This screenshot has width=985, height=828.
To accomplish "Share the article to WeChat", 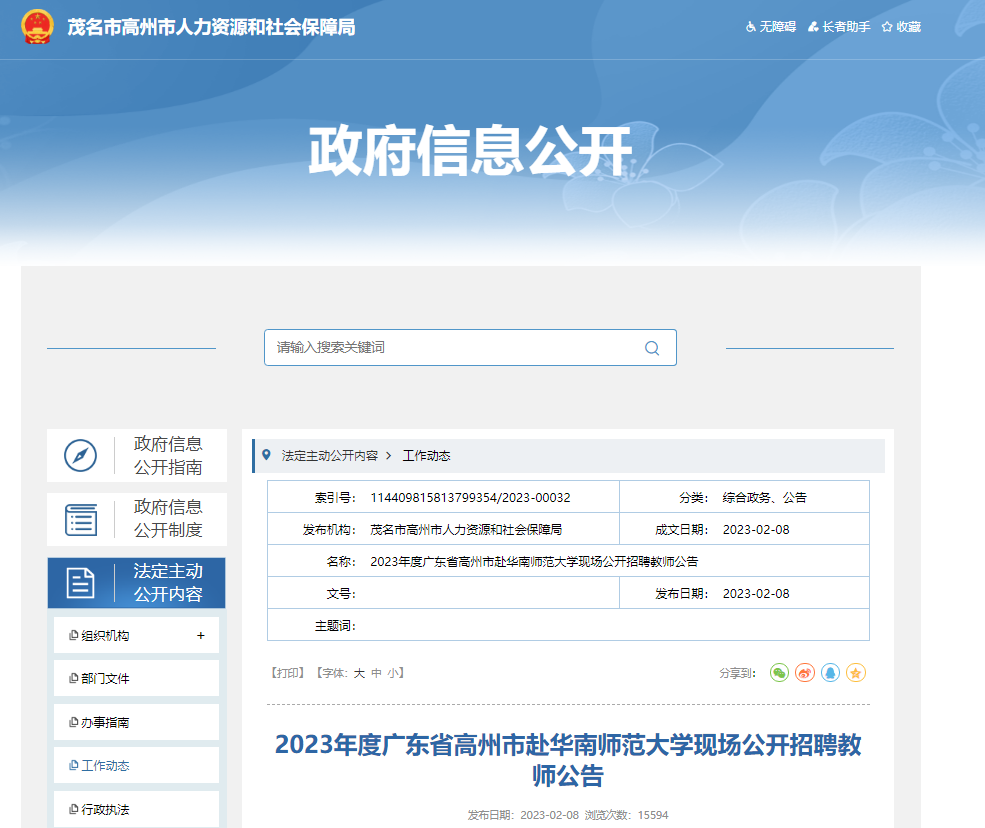I will [x=779, y=673].
